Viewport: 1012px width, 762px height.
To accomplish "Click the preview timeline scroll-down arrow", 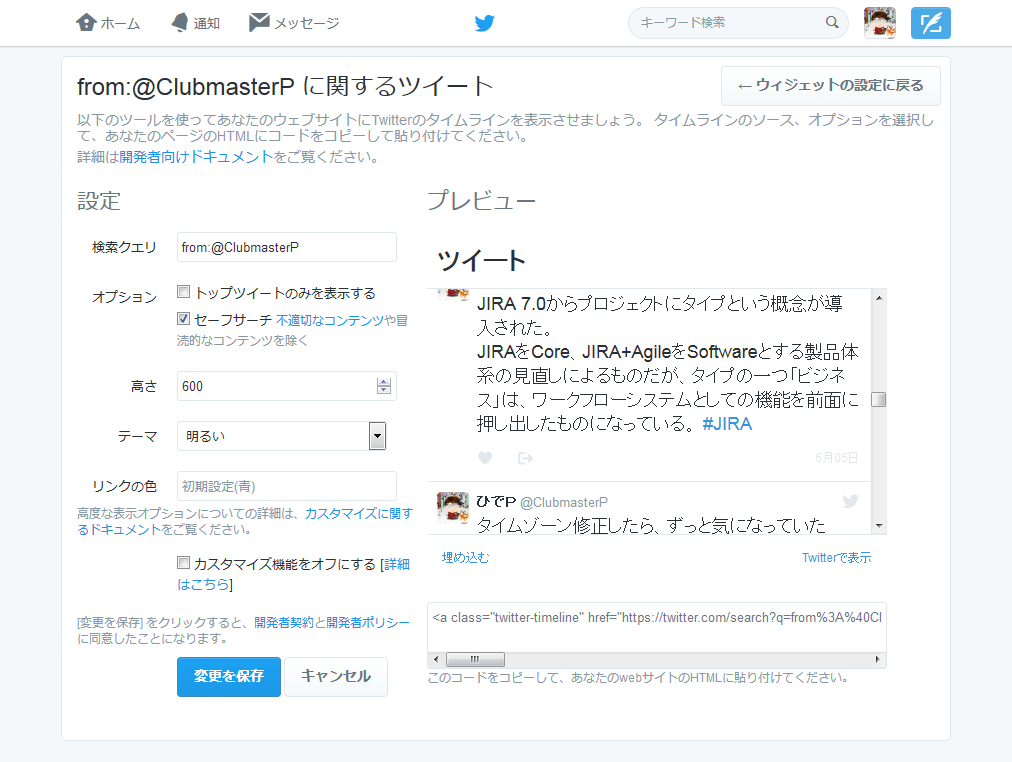I will [x=878, y=526].
